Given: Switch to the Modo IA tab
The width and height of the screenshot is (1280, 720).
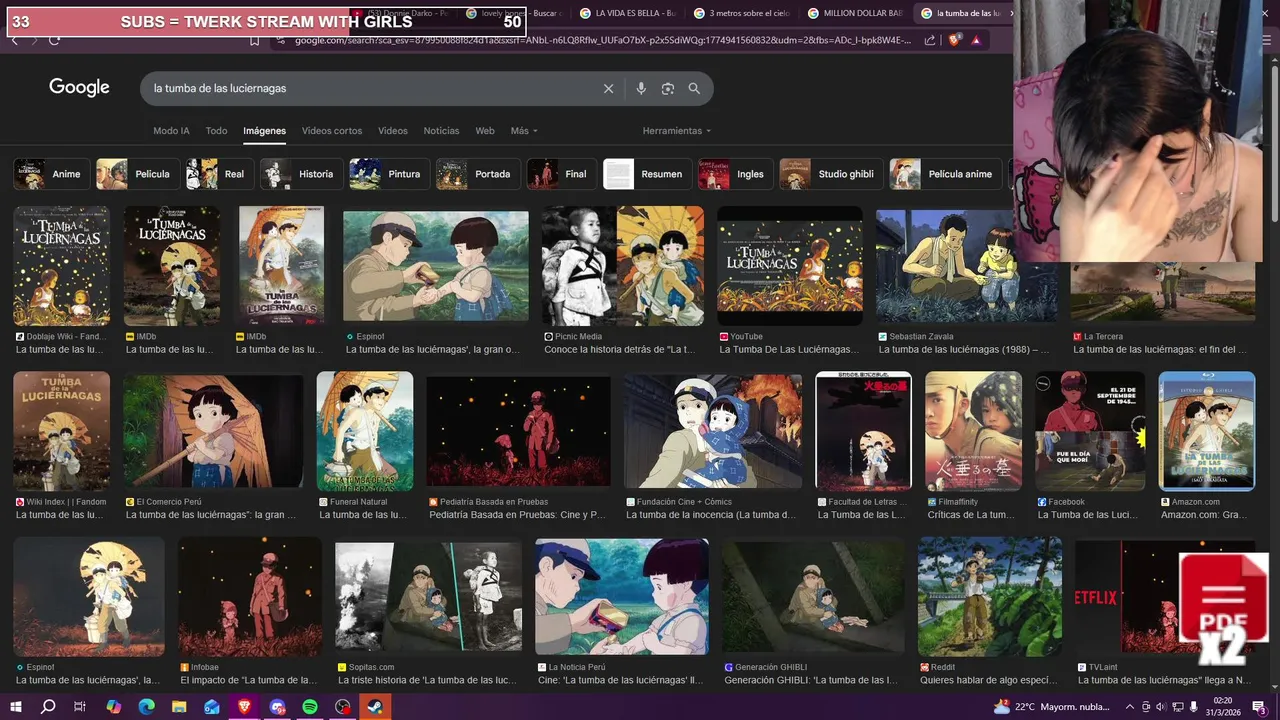Looking at the screenshot, I should pyautogui.click(x=171, y=131).
